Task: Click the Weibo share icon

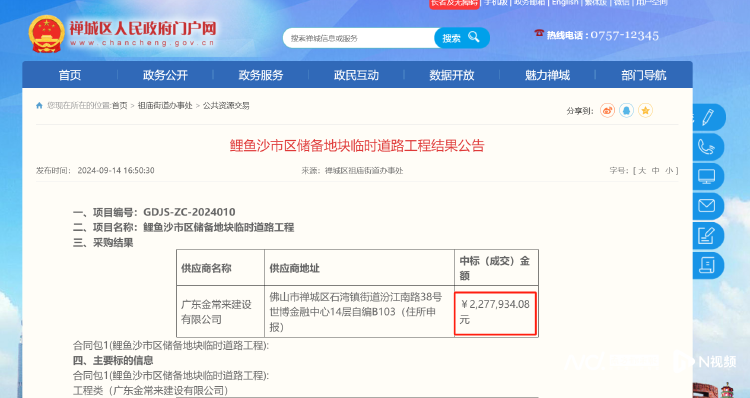Action: coord(607,111)
